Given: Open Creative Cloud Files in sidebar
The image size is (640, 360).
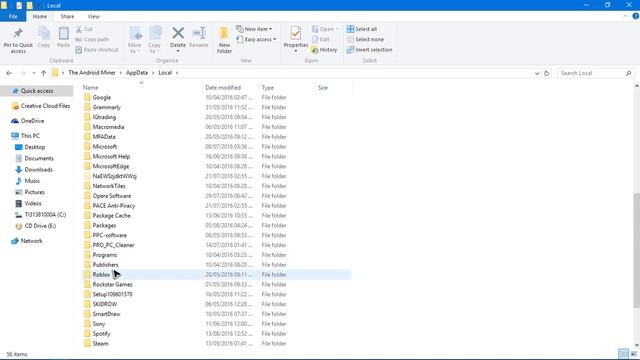Looking at the screenshot, I should (x=41, y=106).
